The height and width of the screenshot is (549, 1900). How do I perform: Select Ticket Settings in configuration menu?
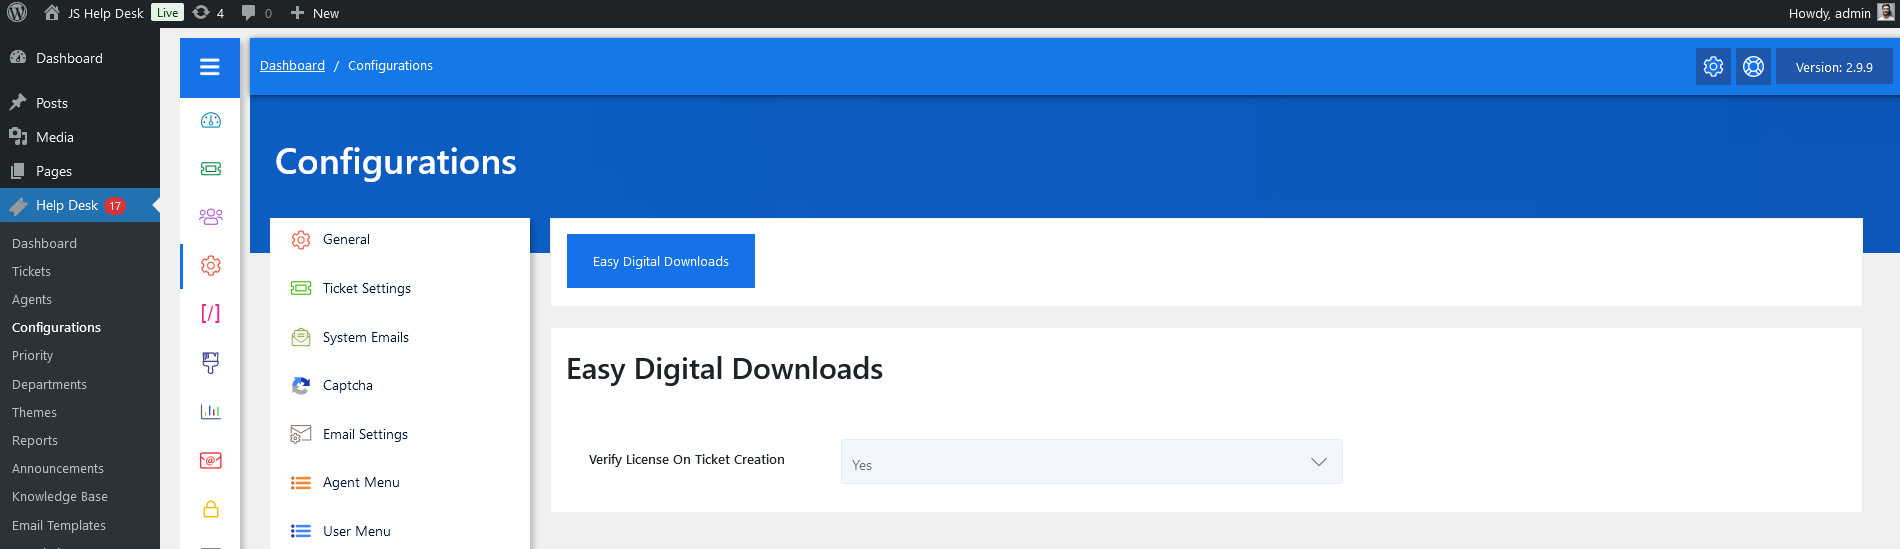point(366,288)
